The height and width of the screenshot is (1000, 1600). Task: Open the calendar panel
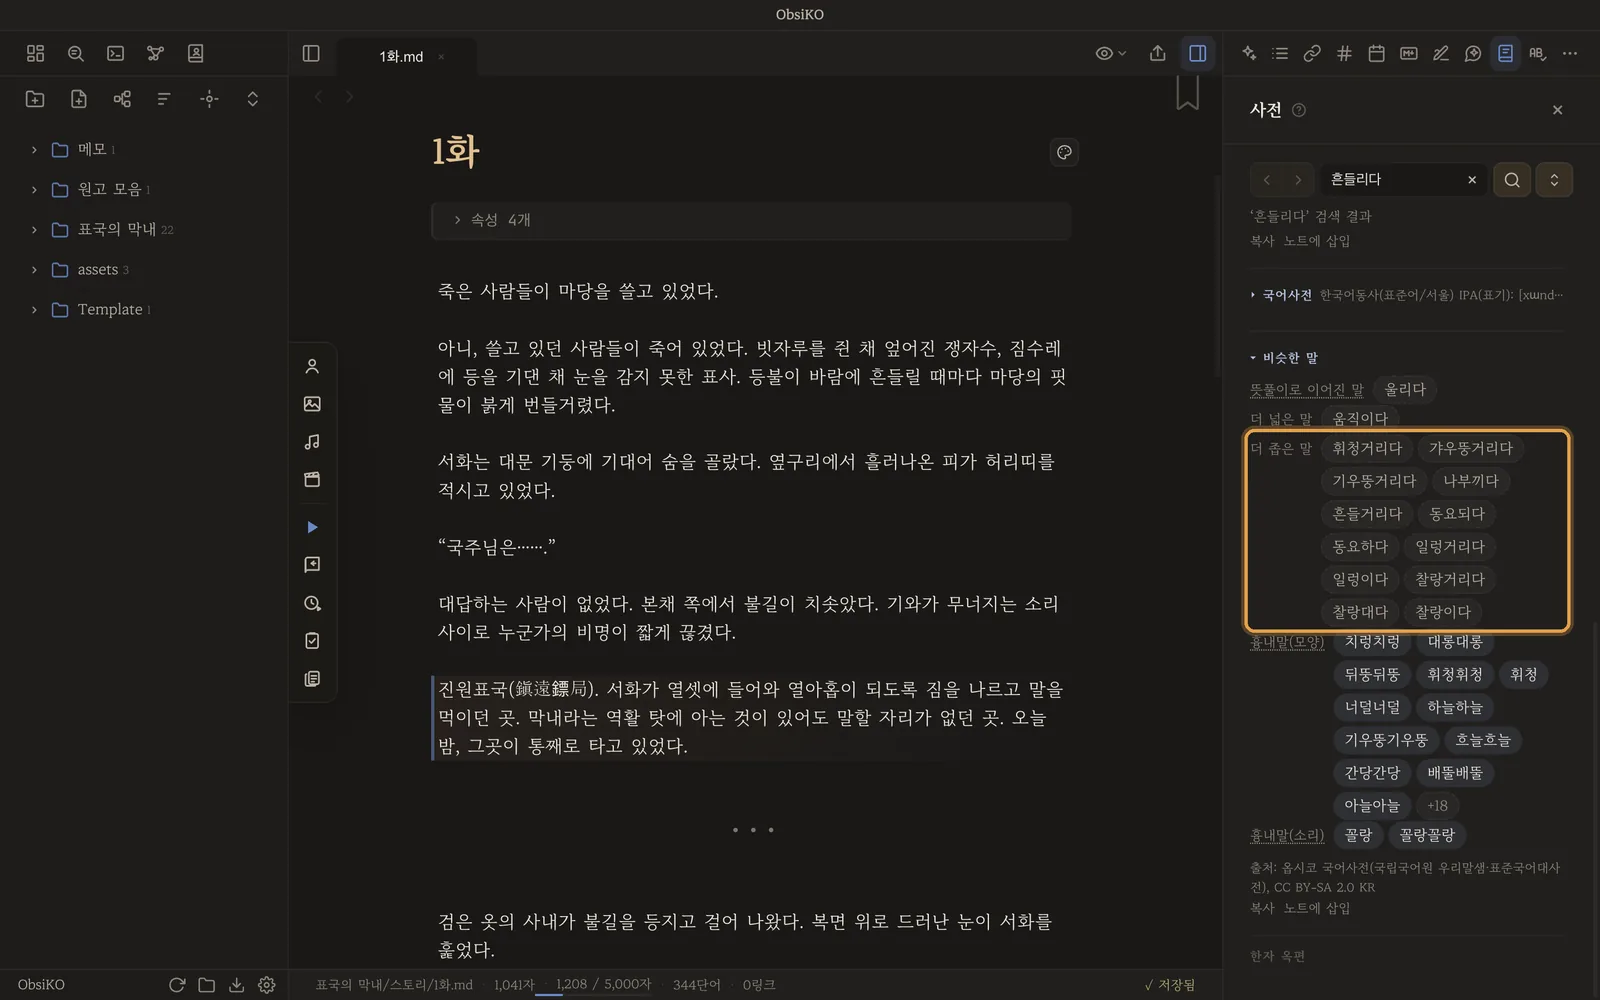(x=1376, y=53)
